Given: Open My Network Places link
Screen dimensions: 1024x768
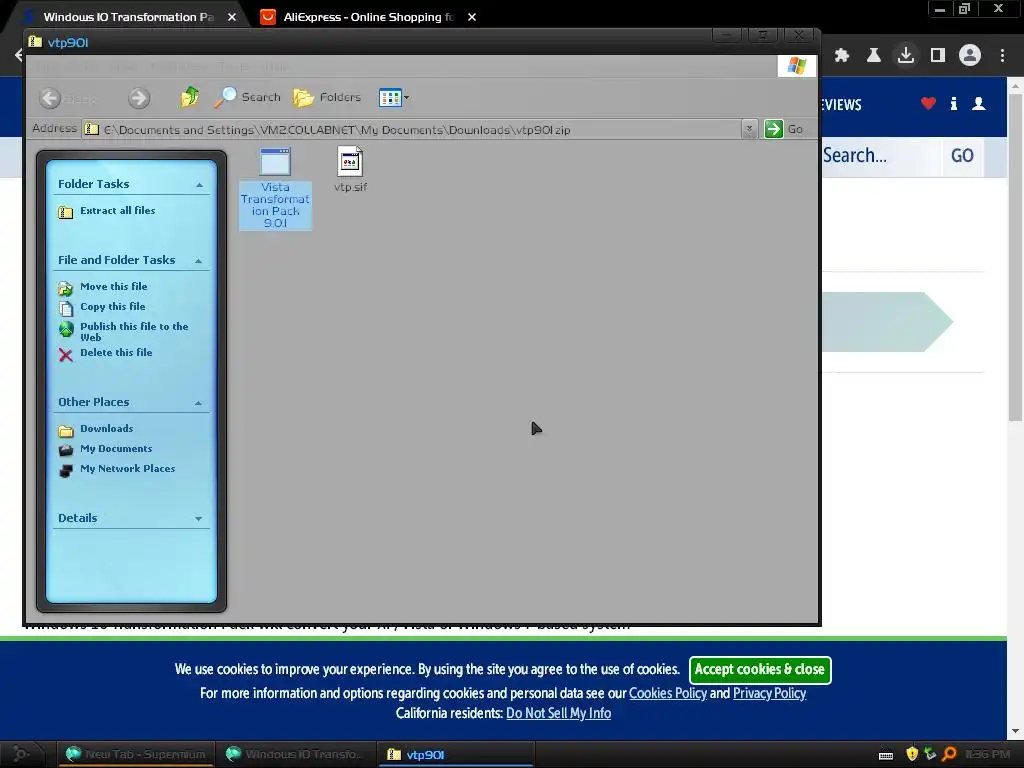Looking at the screenshot, I should pos(127,468).
